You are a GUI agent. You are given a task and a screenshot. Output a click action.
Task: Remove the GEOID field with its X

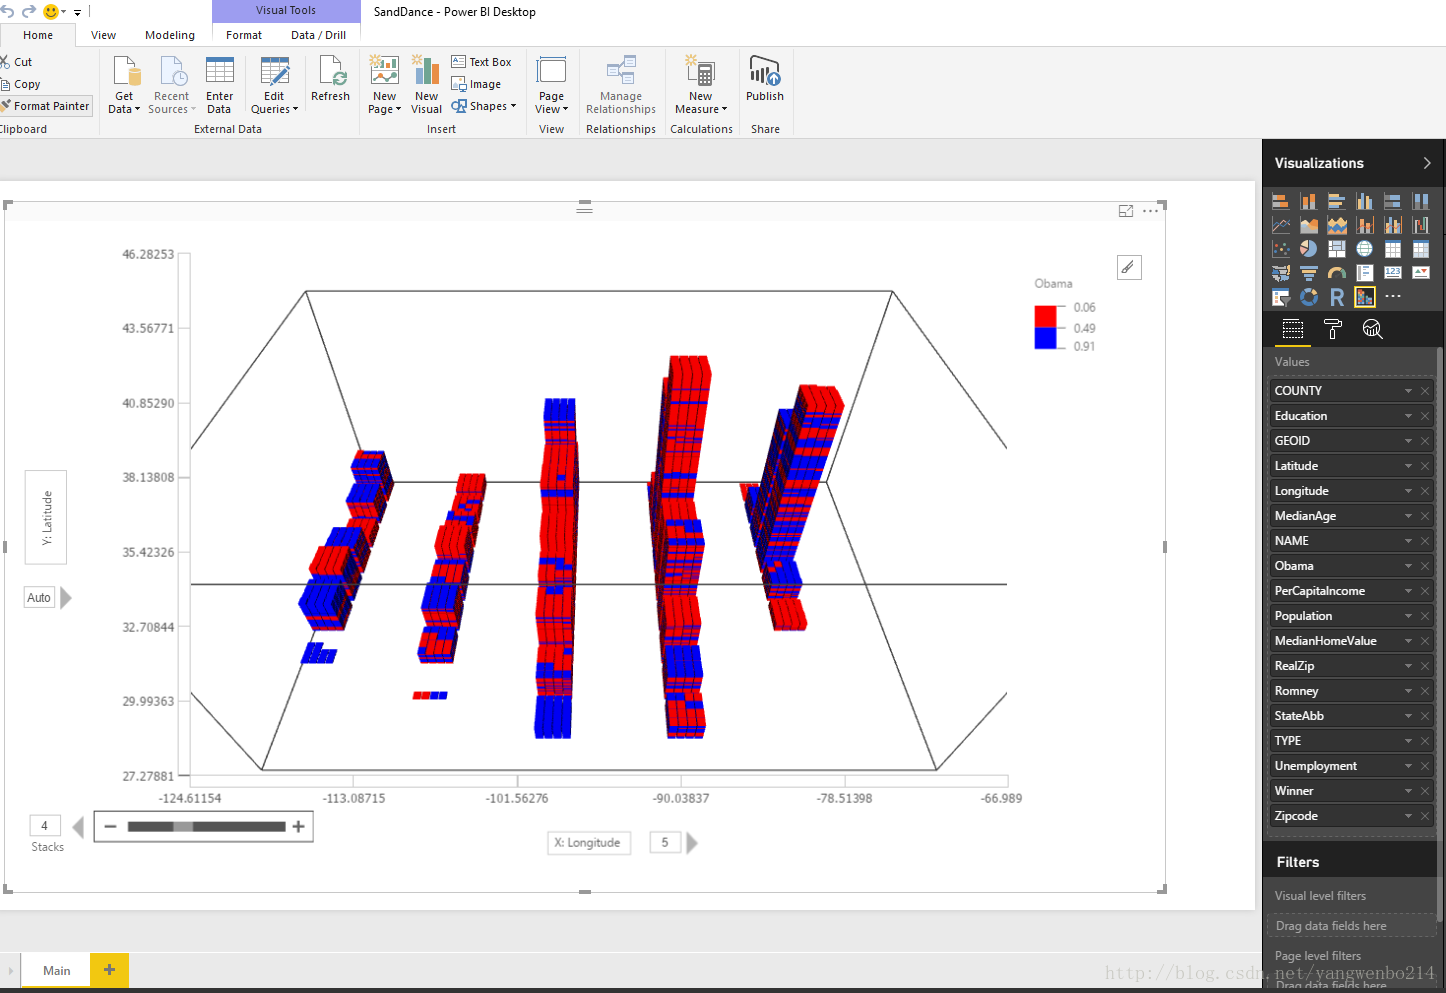tap(1425, 441)
